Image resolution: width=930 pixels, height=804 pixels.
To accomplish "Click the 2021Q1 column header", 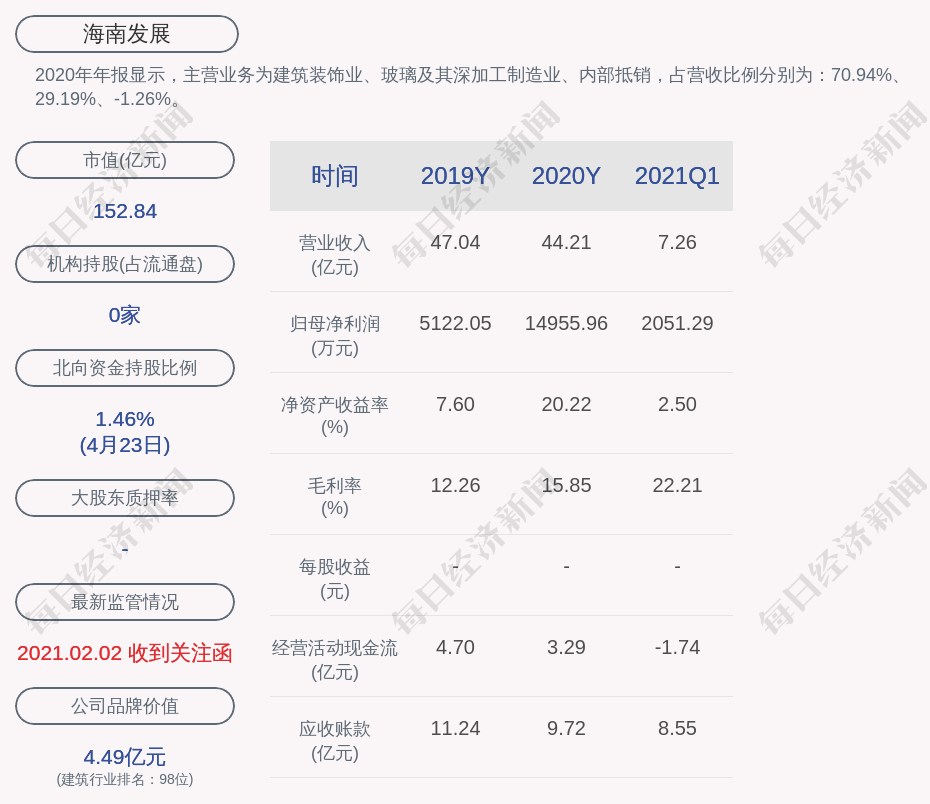I will [x=677, y=176].
